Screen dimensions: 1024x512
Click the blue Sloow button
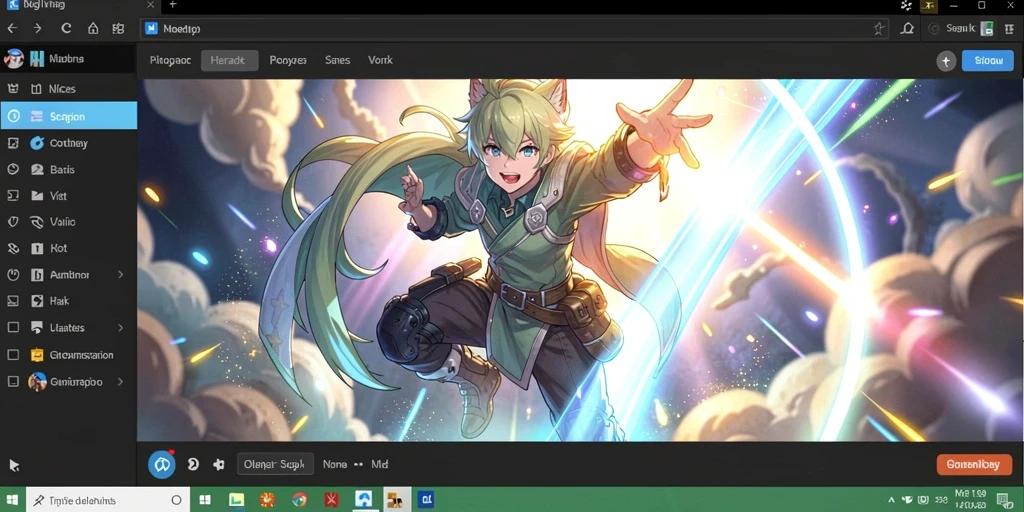coord(988,60)
